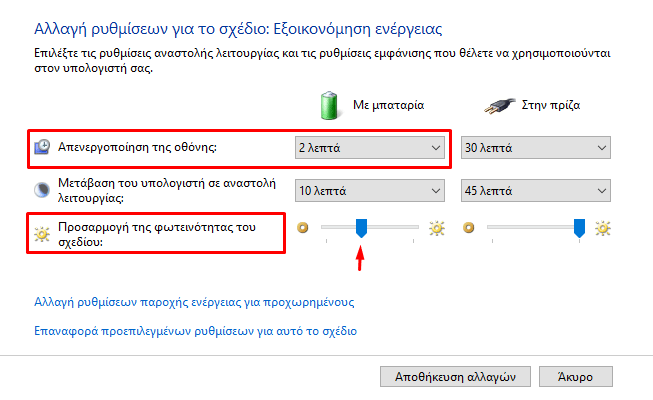Open the '30 λεπτά' plugged-in display dropdown
The width and height of the screenshot is (653, 400).
pyautogui.click(x=536, y=148)
